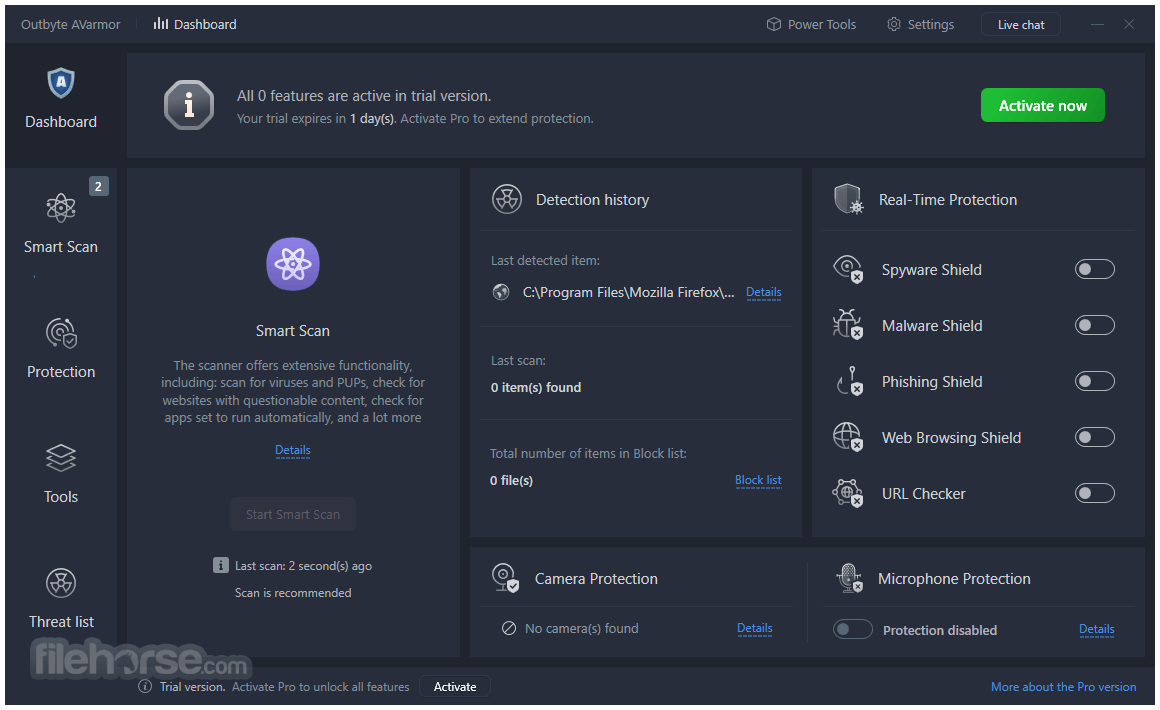Click the 'Scan is recommended' text
The image size is (1160, 710).
coord(293,593)
